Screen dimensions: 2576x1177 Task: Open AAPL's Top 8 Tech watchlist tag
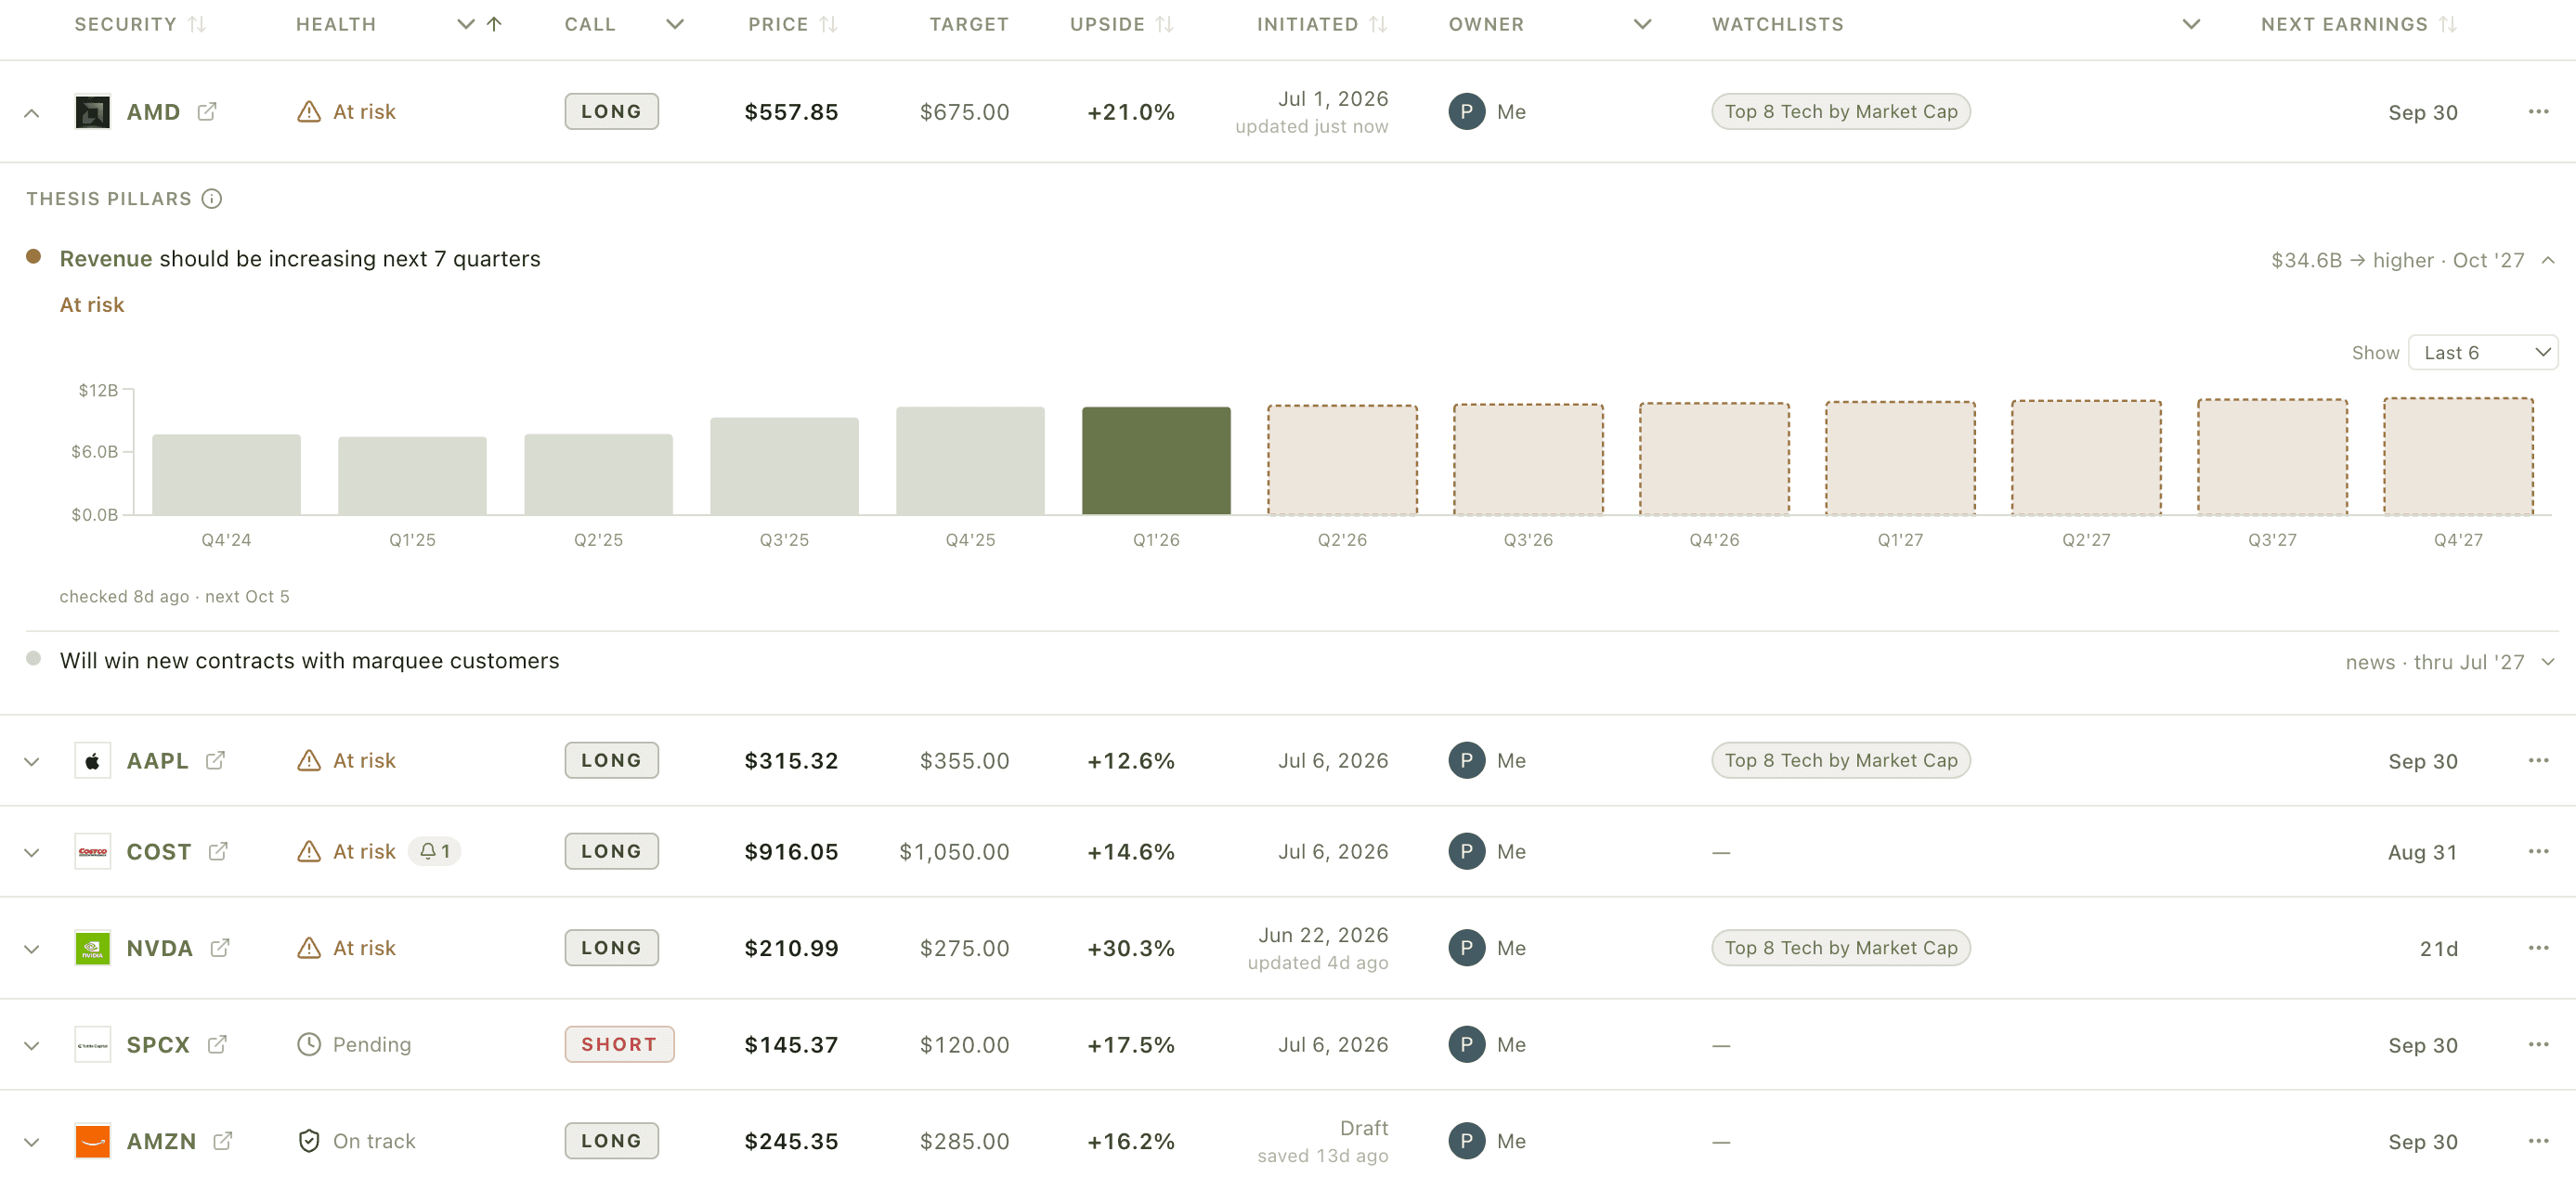click(1840, 760)
